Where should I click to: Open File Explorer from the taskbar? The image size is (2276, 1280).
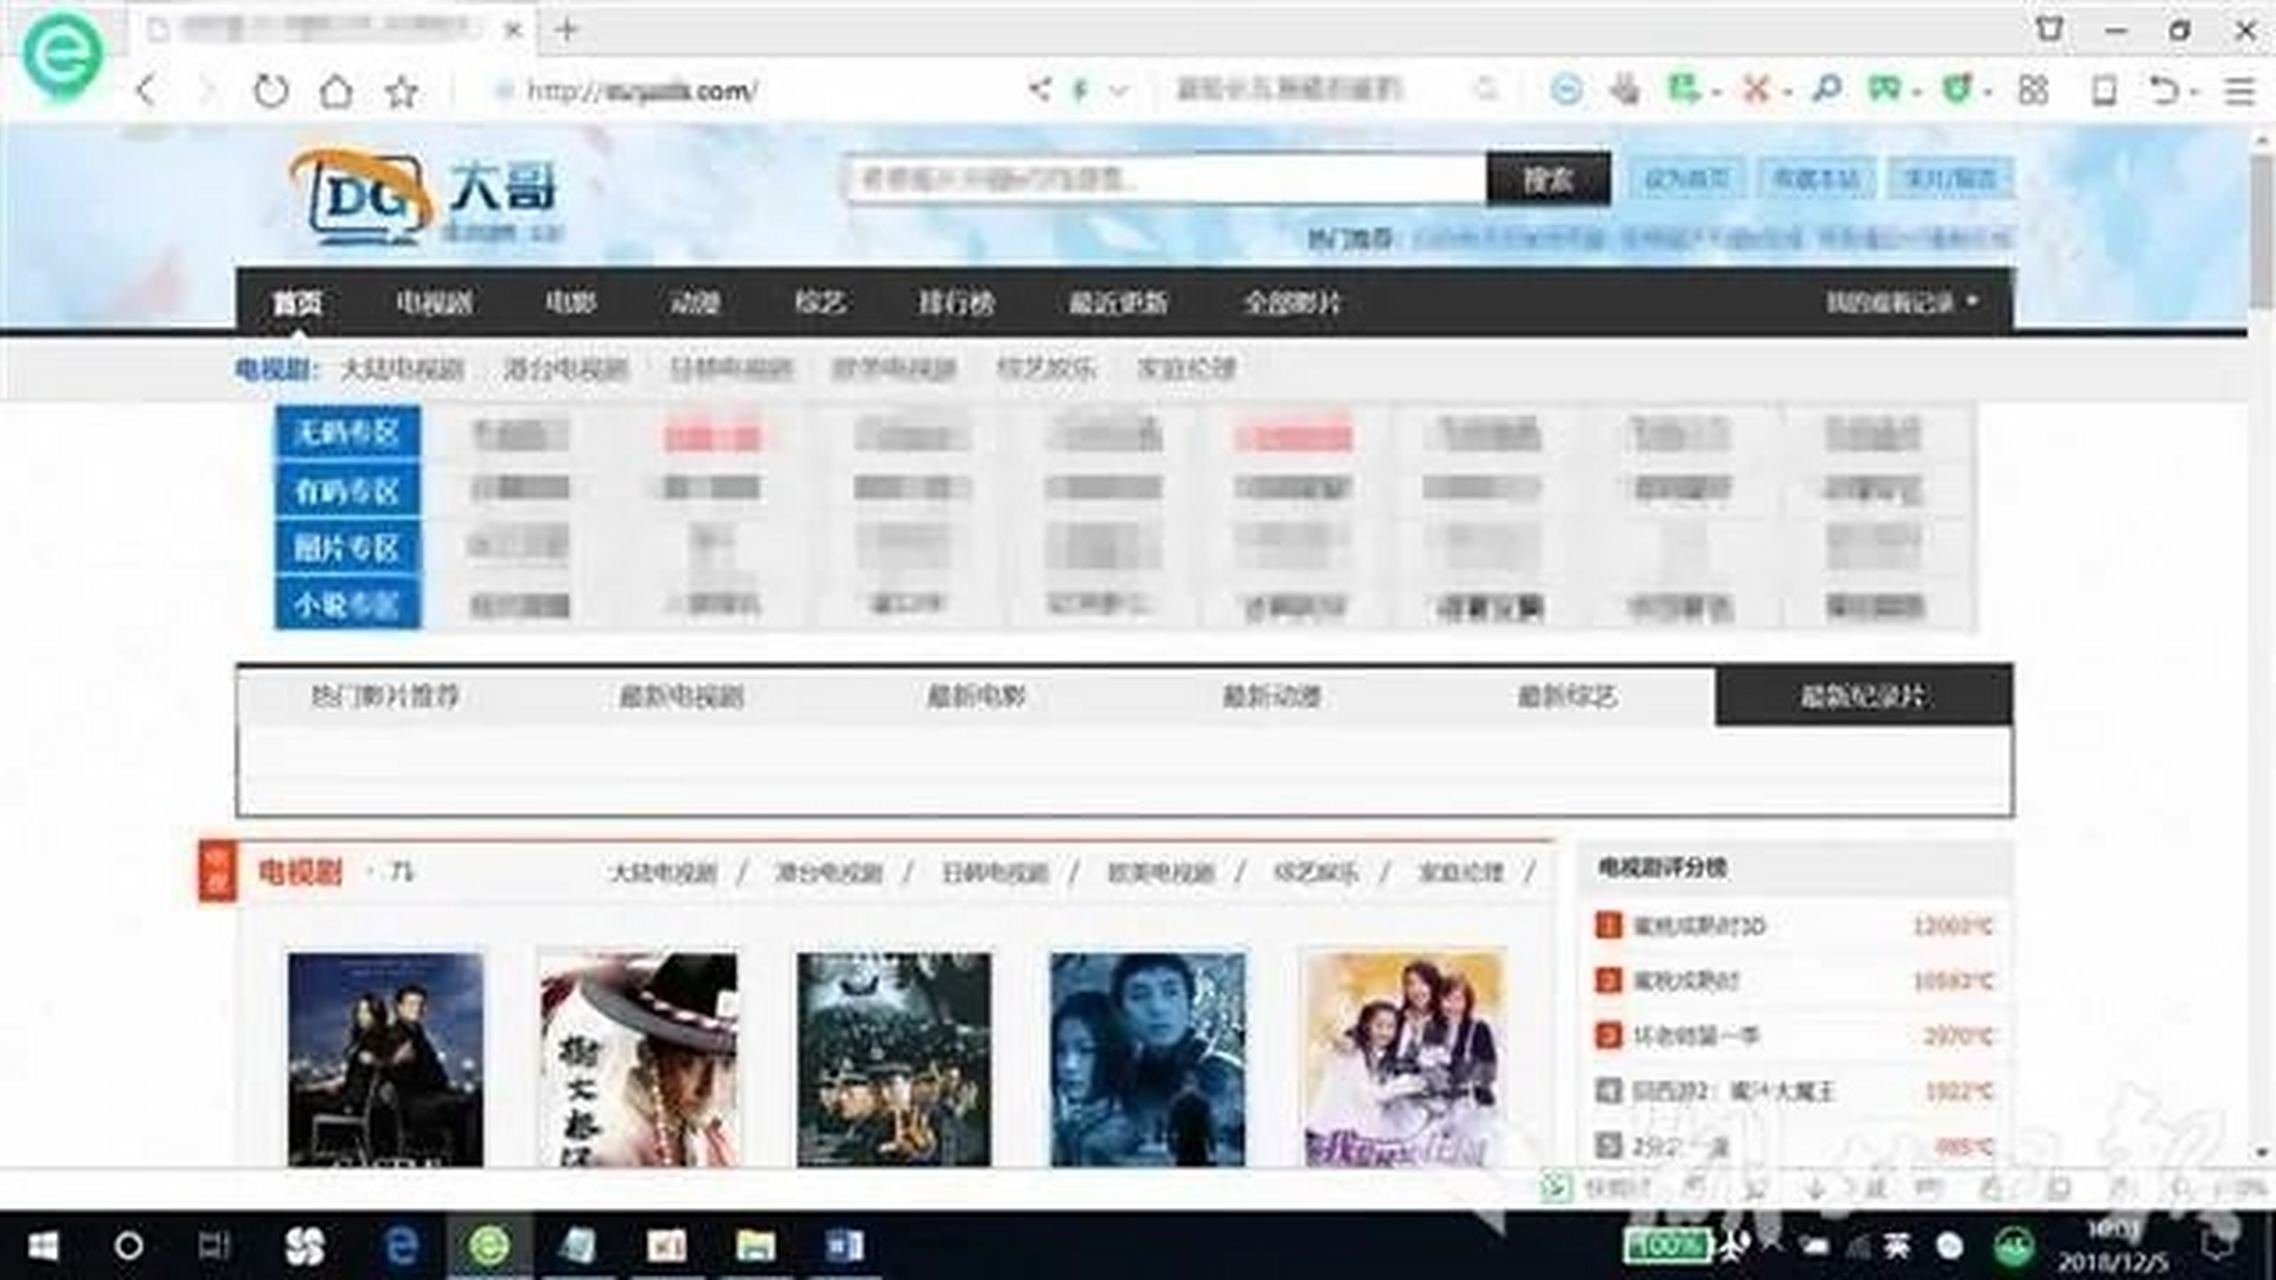coord(755,1247)
